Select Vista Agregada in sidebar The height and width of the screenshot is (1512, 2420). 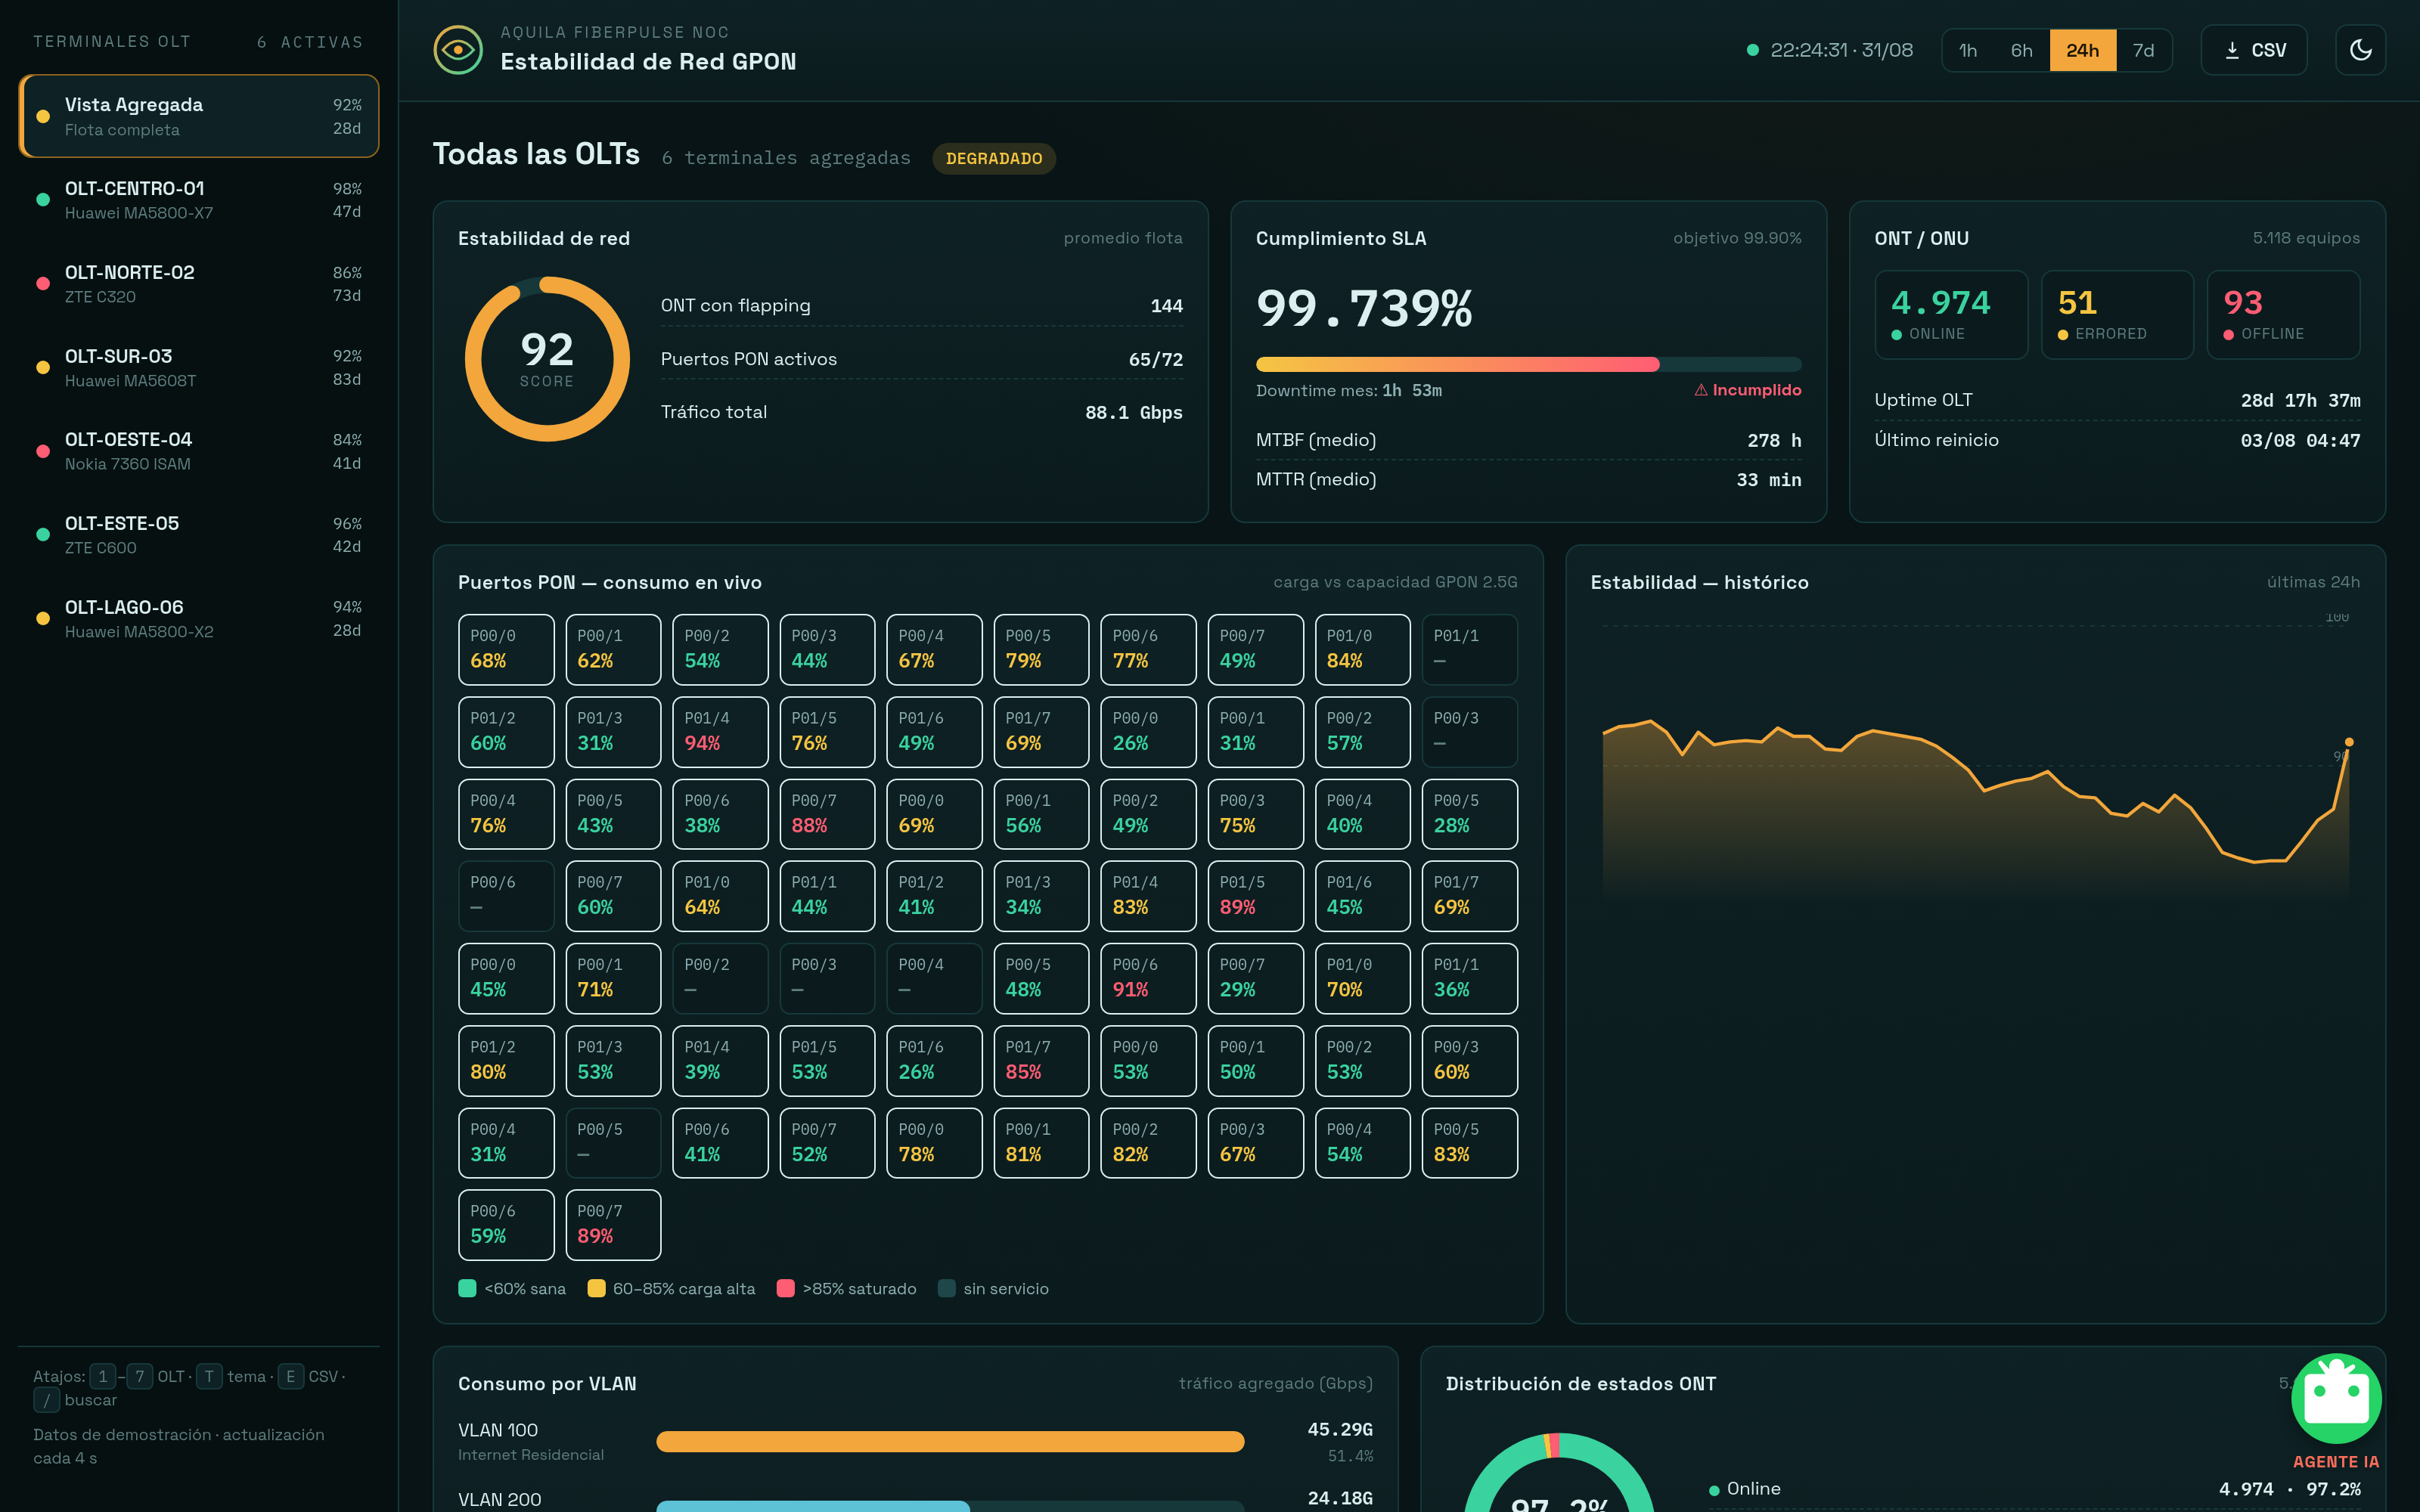(x=199, y=116)
